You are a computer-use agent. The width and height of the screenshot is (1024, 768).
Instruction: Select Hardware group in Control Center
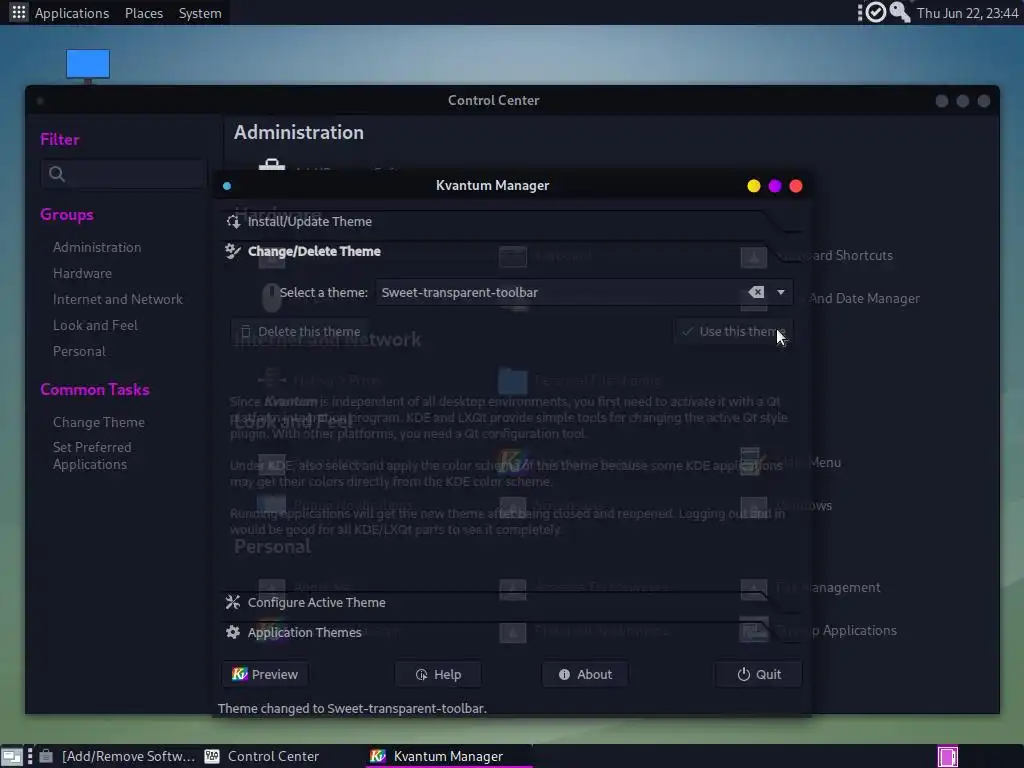pyautogui.click(x=82, y=274)
